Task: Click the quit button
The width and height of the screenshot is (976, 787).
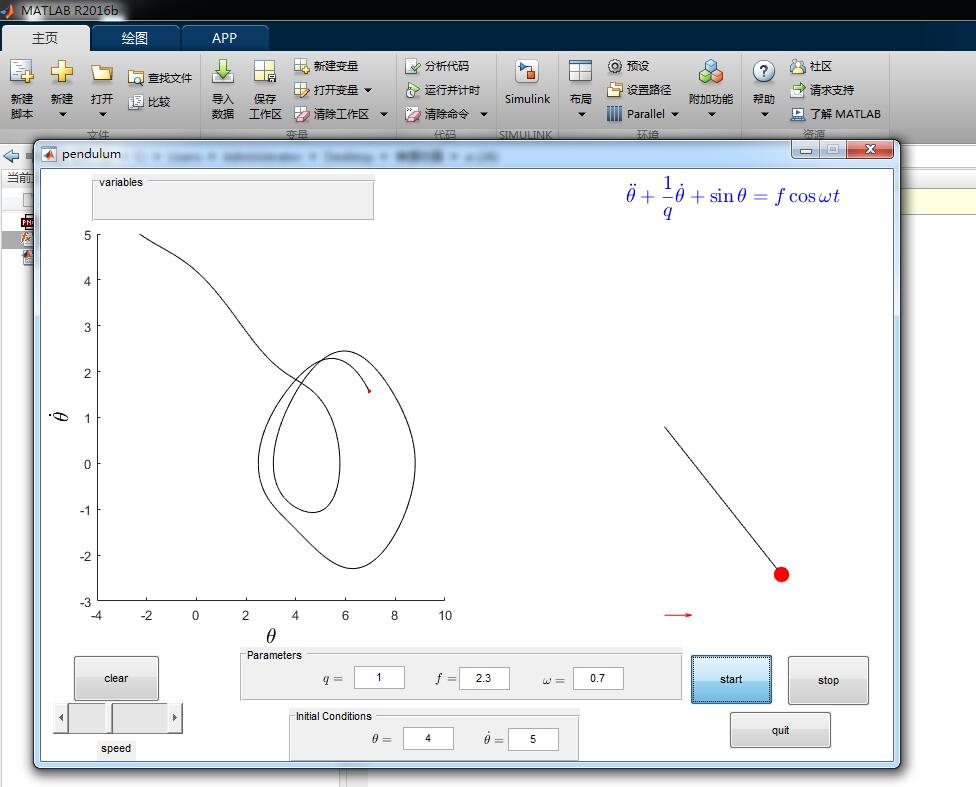Action: click(780, 730)
